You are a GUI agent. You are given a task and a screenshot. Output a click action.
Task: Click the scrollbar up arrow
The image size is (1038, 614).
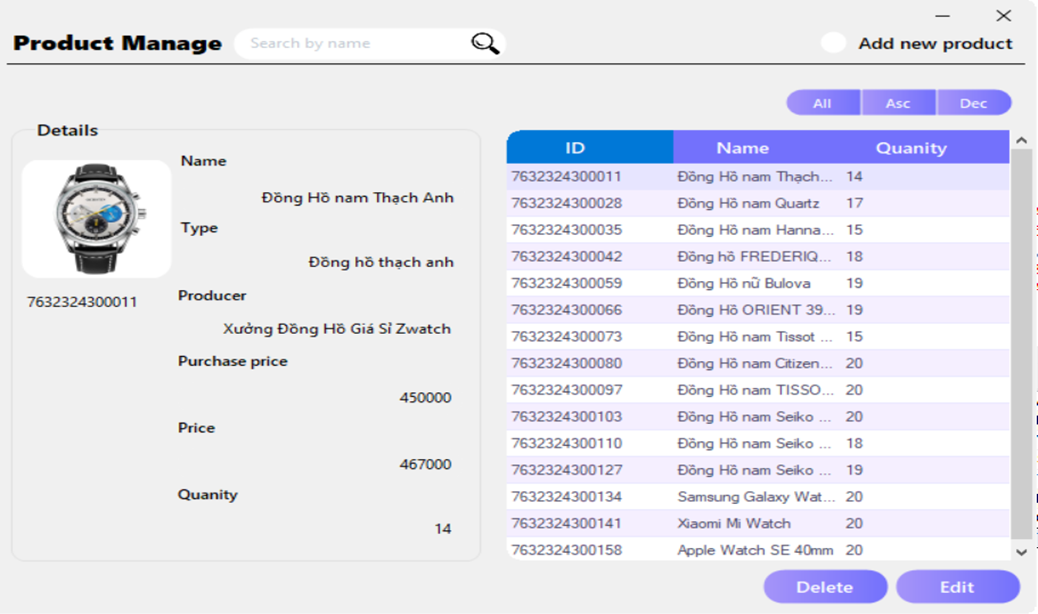1022,139
